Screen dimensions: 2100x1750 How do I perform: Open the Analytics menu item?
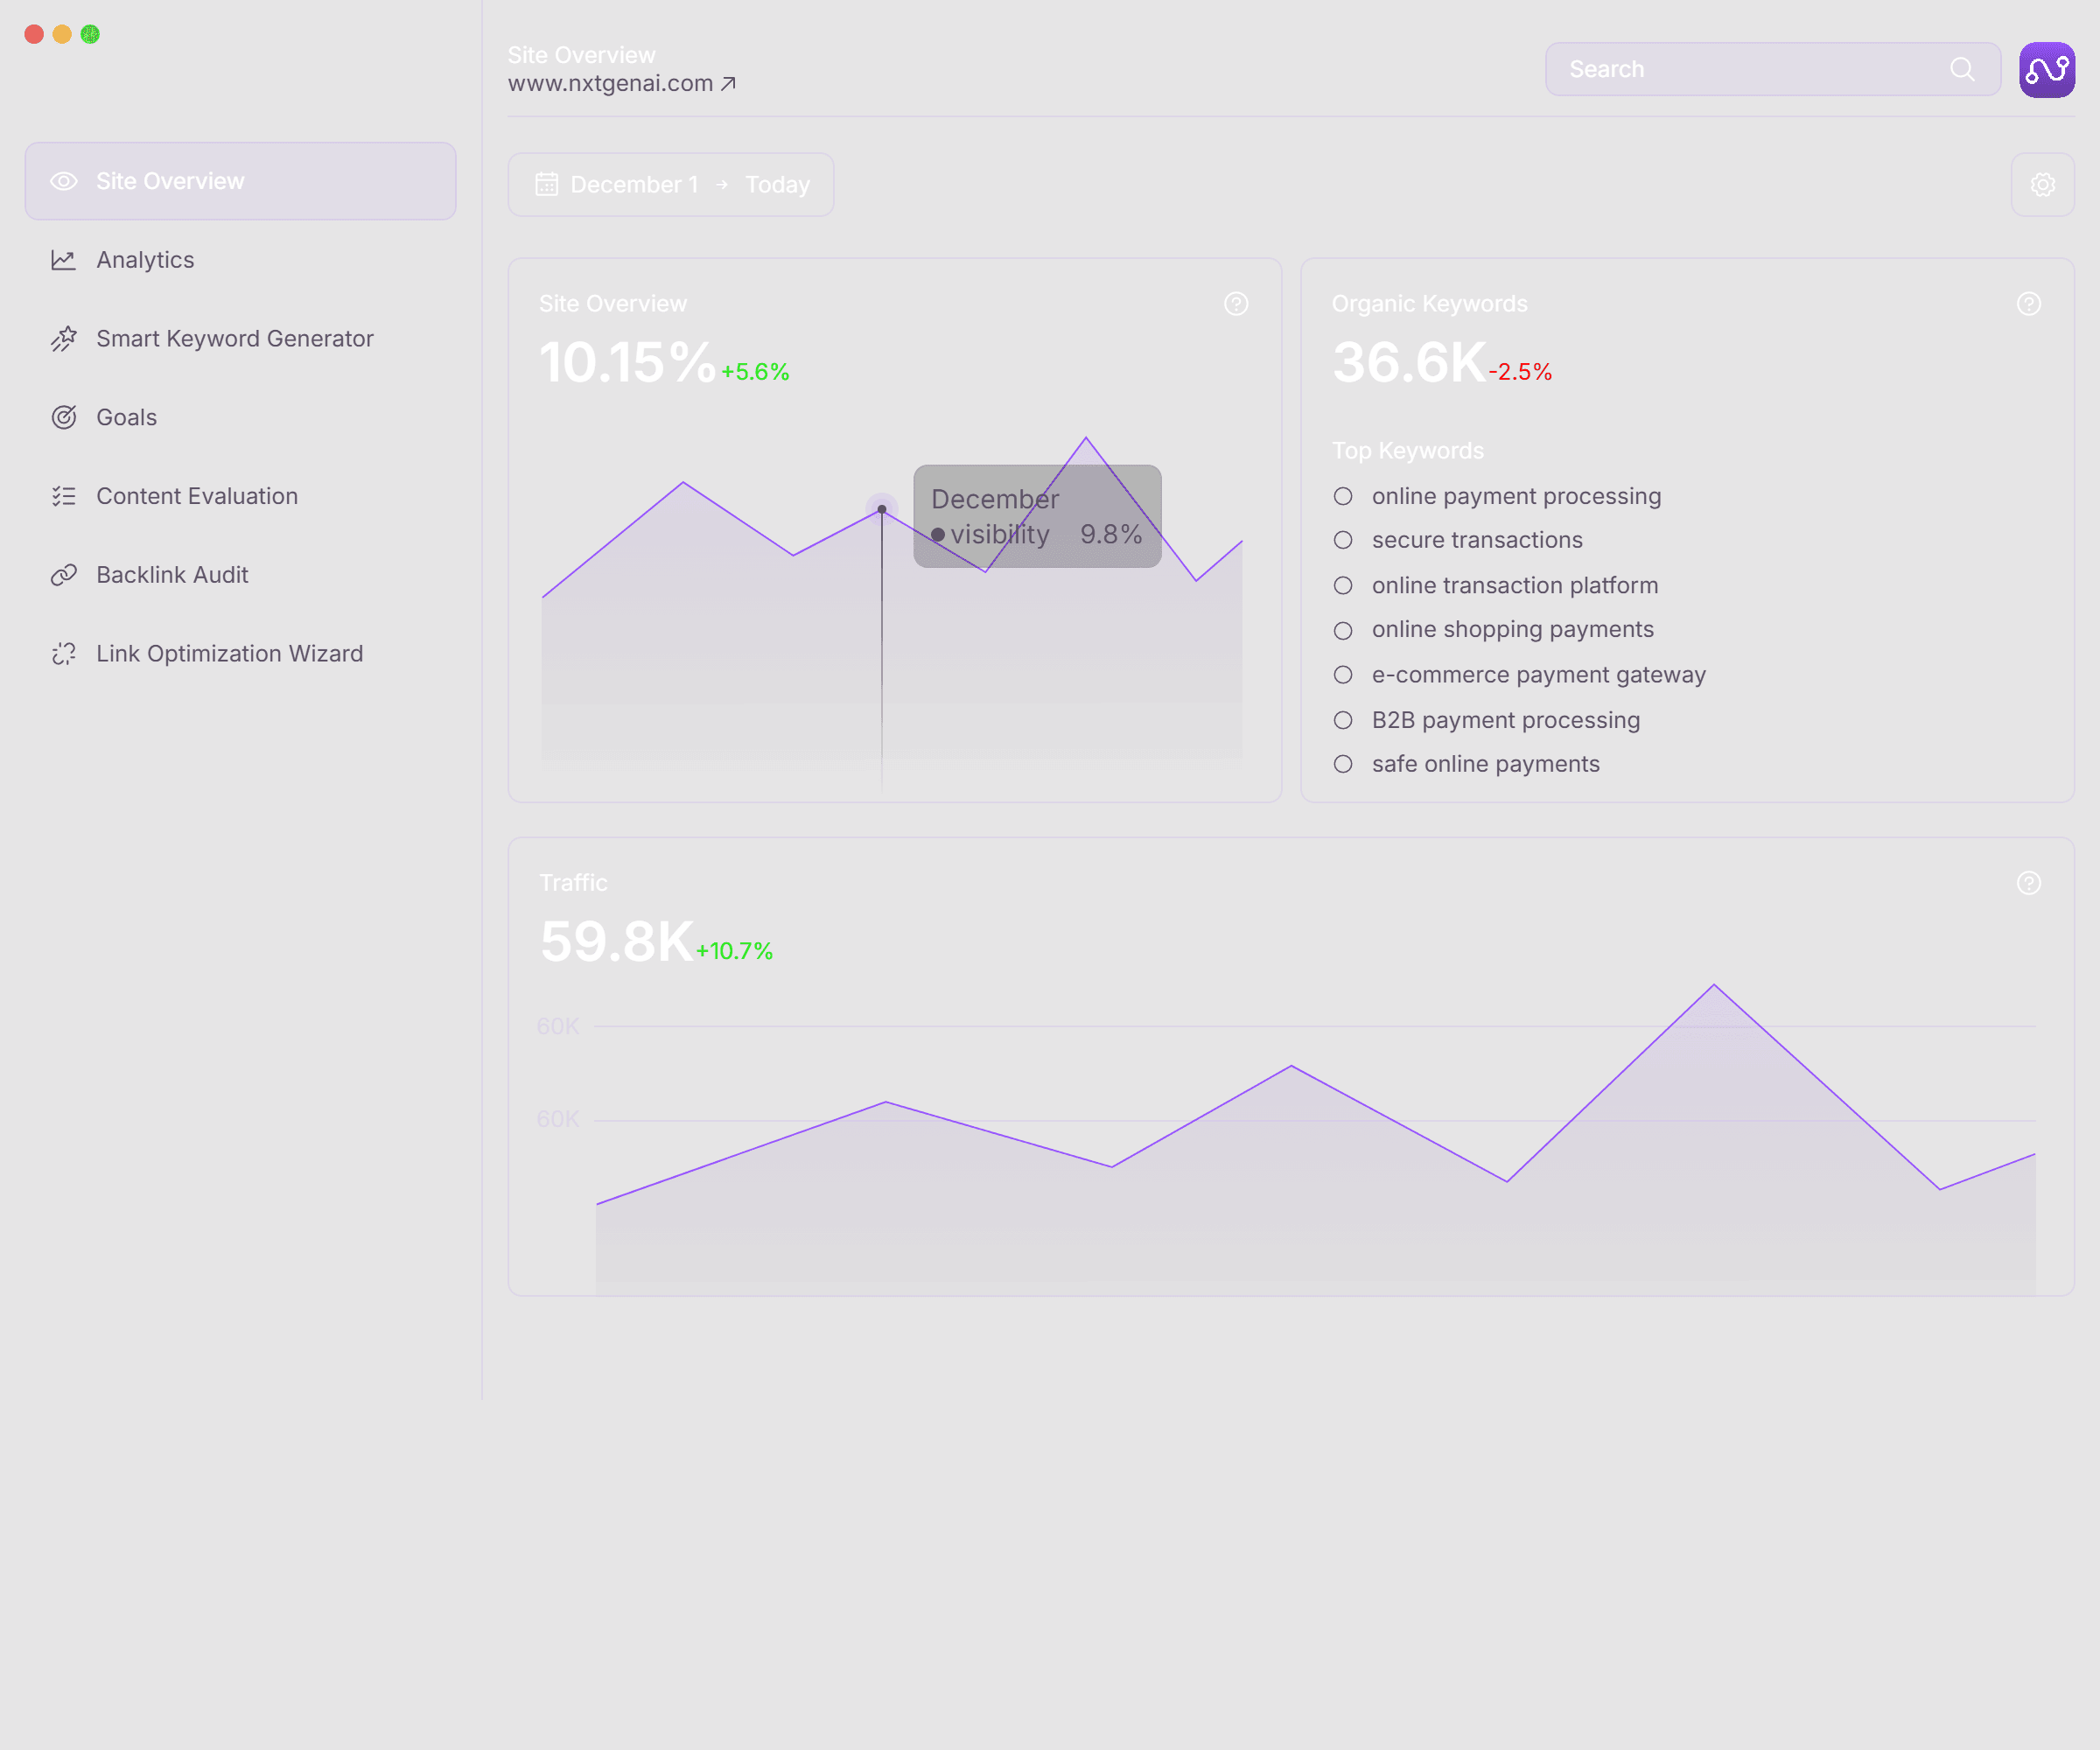pos(145,260)
